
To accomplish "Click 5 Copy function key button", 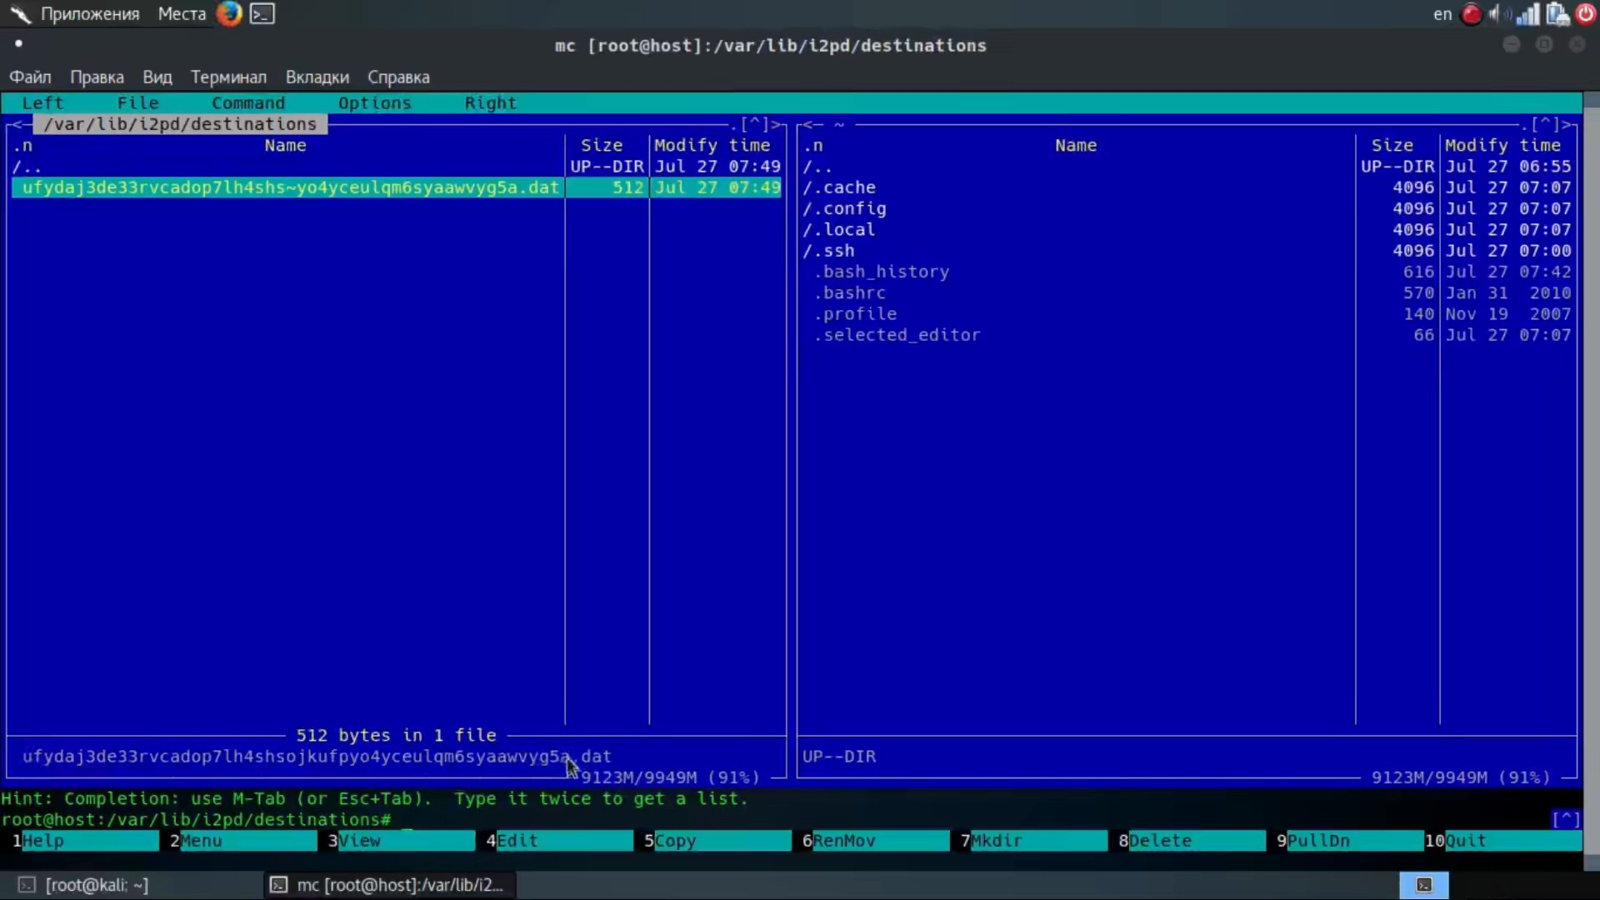I will 717,840.
